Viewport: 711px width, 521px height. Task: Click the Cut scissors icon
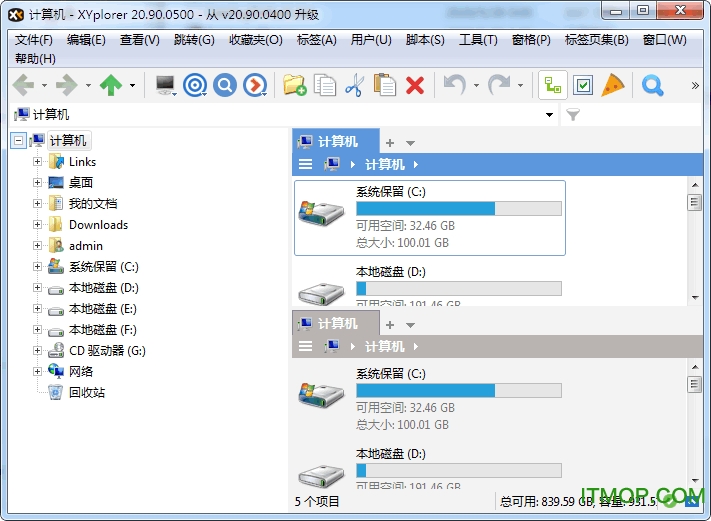355,85
